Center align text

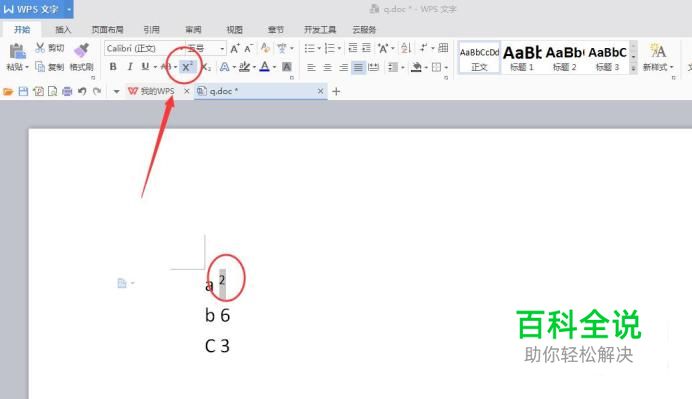point(327,67)
